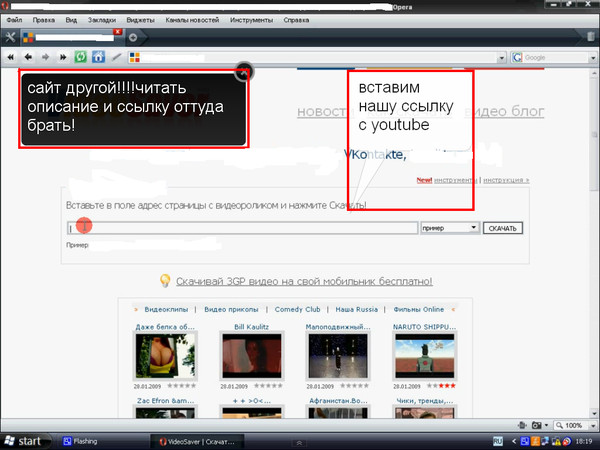Open the Фильмы Online category link
The image size is (600, 450).
(x=419, y=309)
